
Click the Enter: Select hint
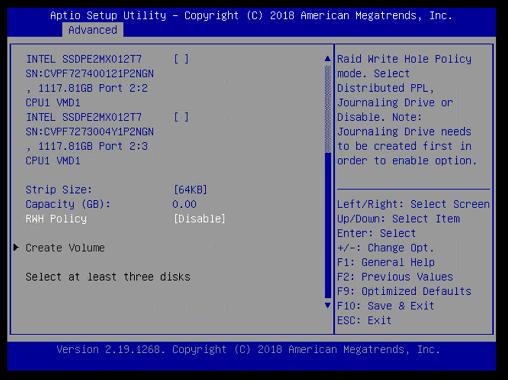click(377, 233)
